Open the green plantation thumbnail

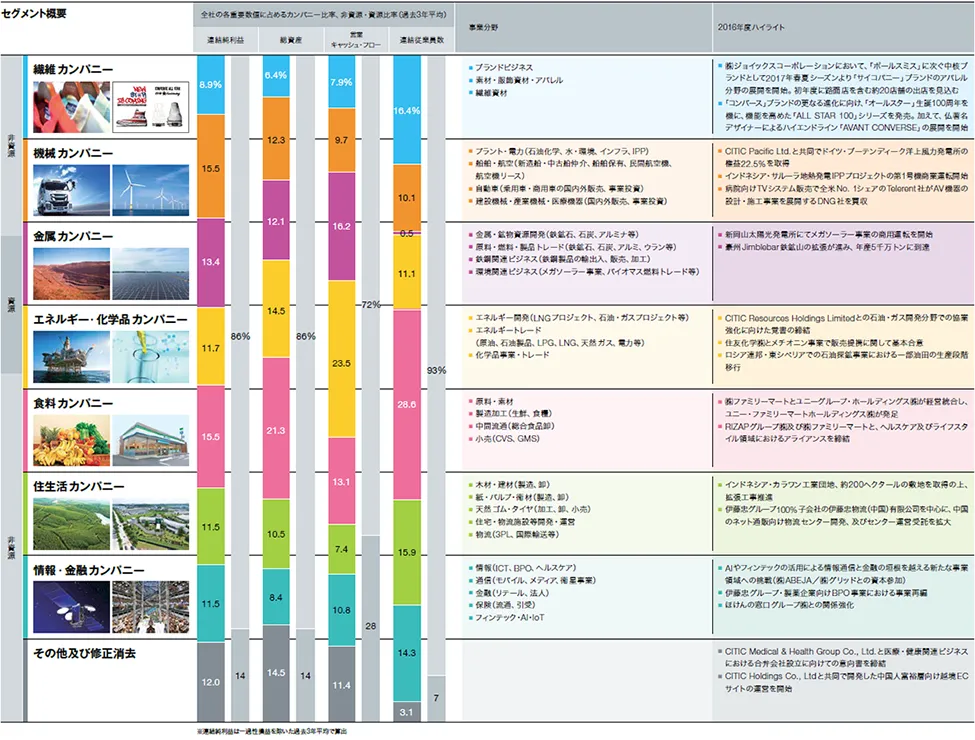pyautogui.click(x=72, y=524)
